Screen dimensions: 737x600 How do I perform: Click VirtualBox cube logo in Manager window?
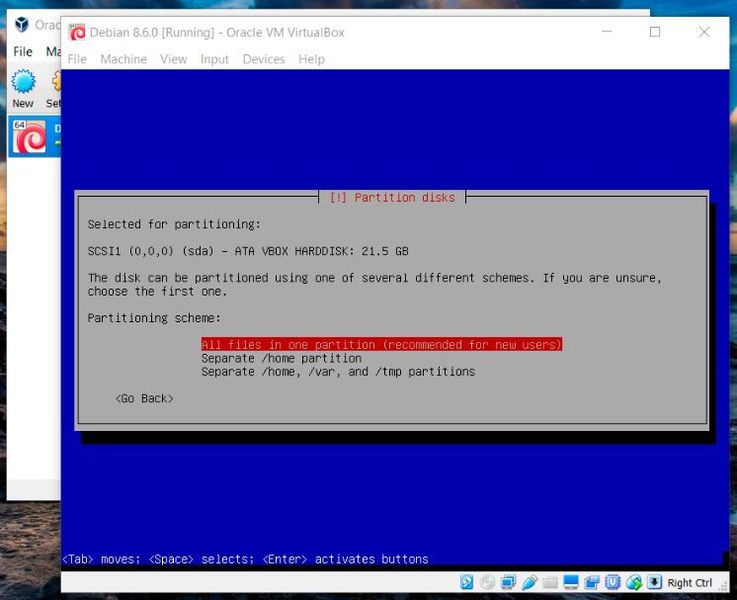coord(22,24)
